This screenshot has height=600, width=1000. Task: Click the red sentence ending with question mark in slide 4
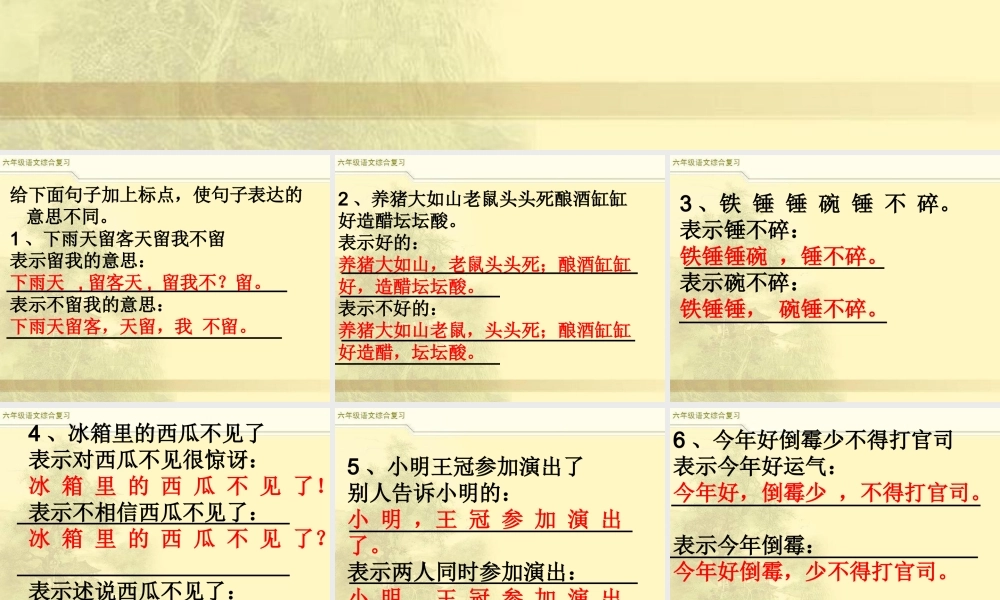click(177, 539)
